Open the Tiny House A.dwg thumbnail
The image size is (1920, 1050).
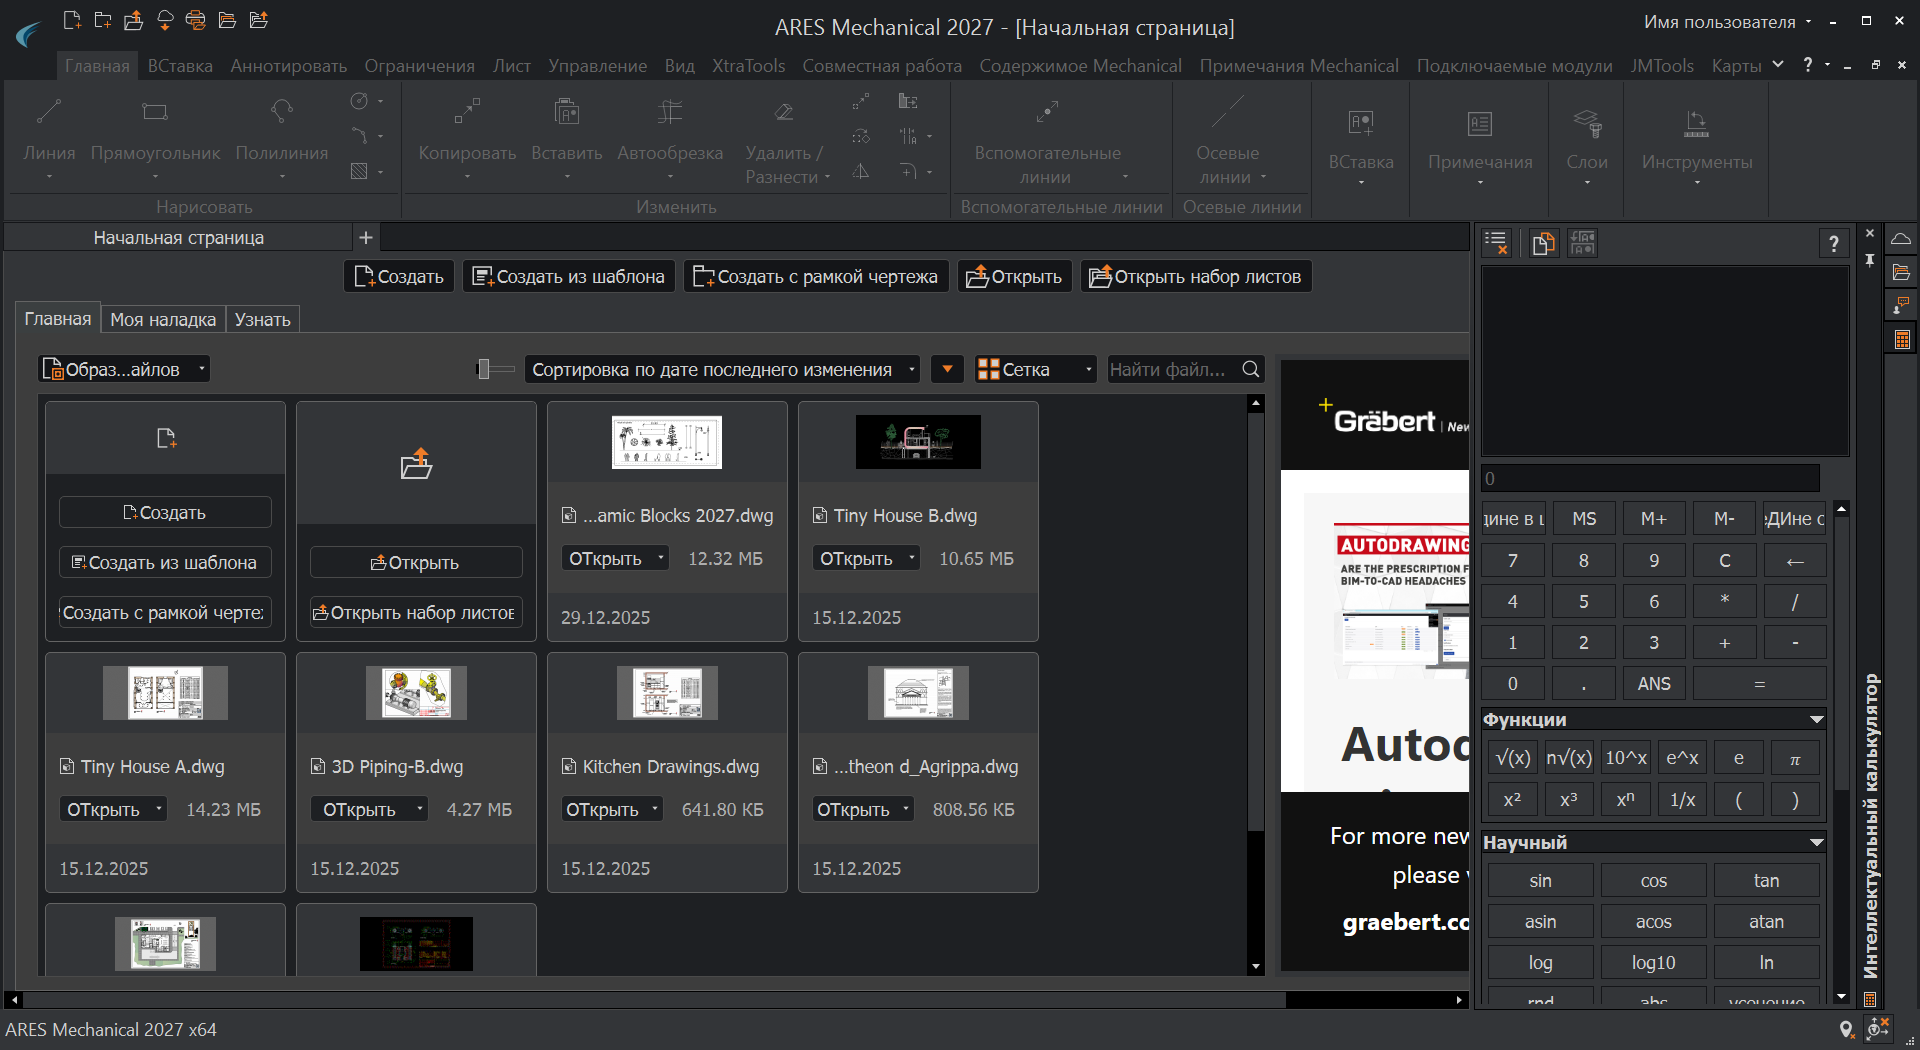[x=165, y=692]
